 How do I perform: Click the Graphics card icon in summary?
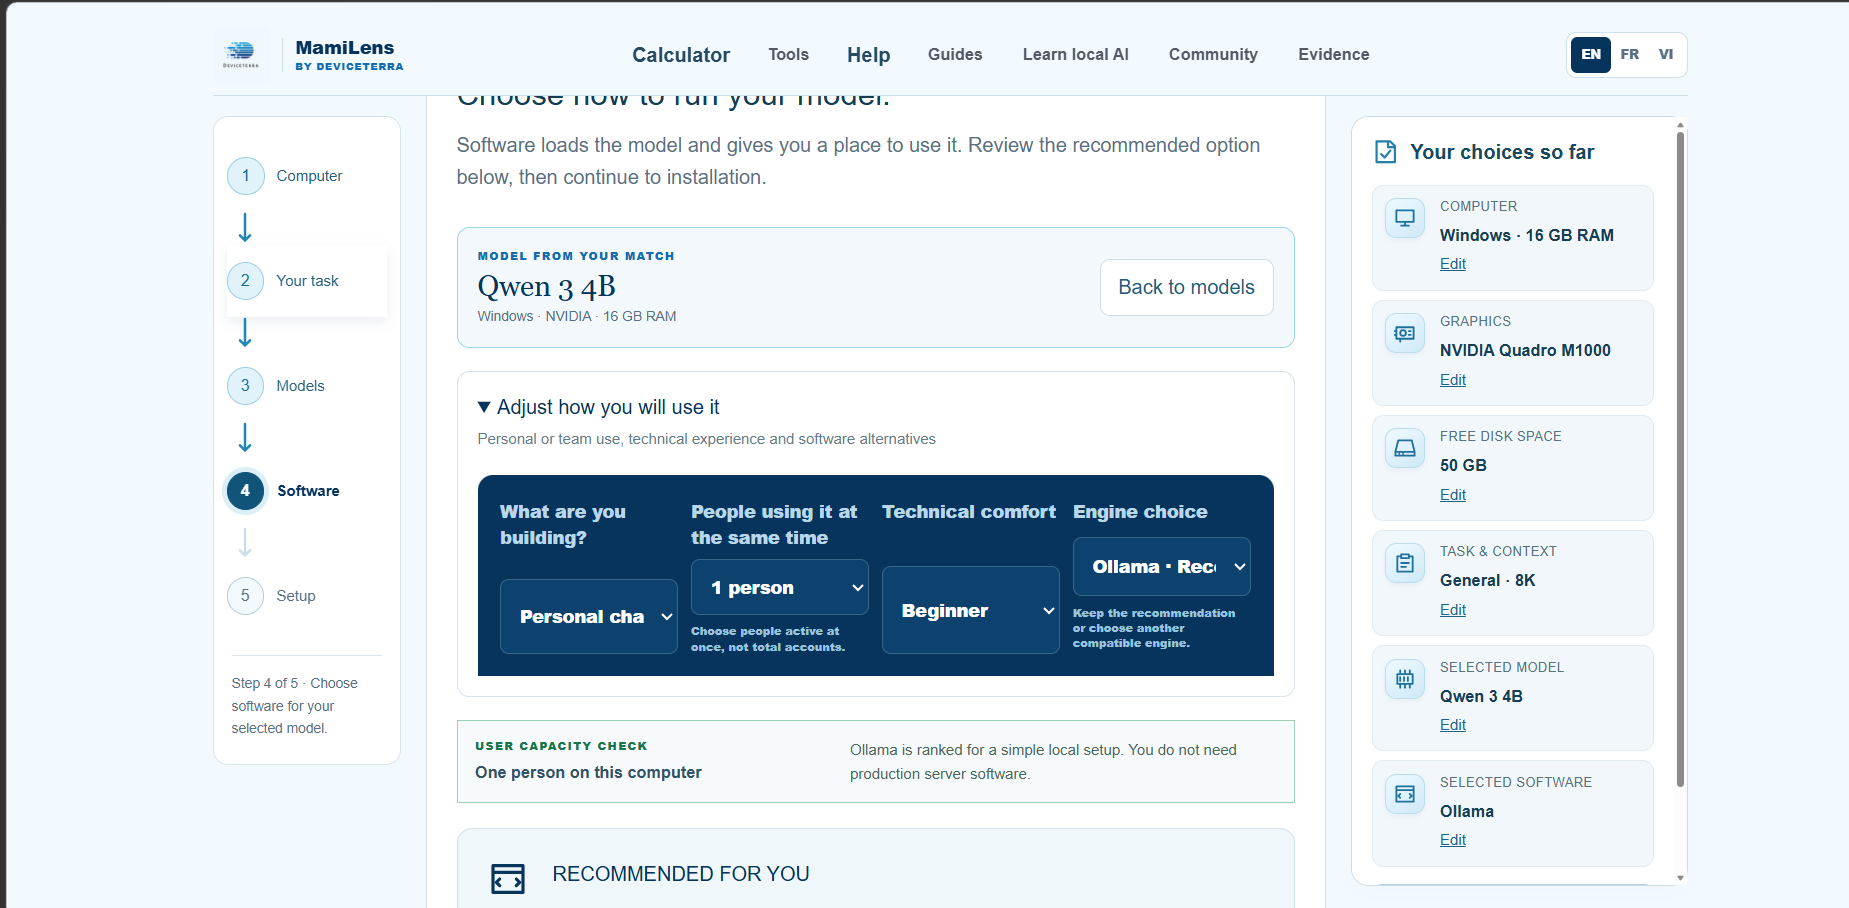[1405, 333]
